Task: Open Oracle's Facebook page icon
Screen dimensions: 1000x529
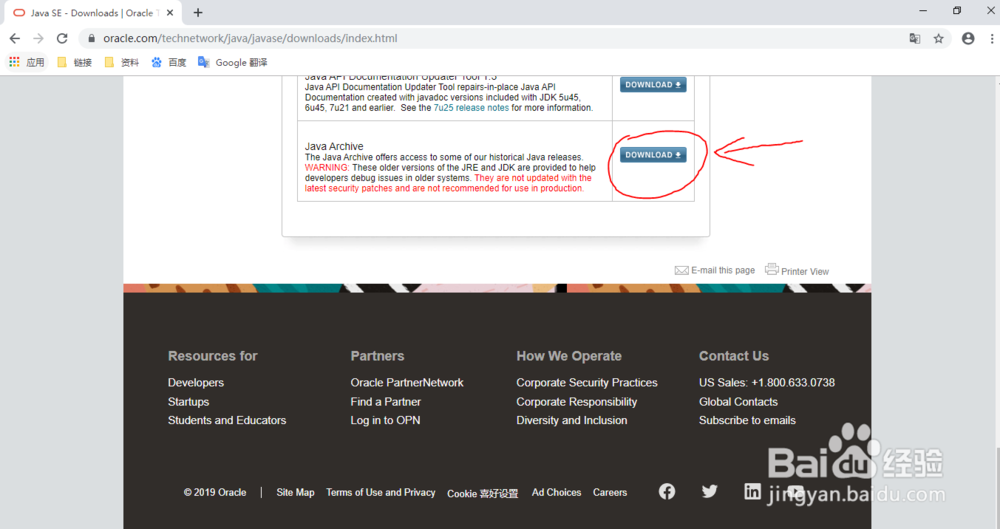Action: point(666,491)
